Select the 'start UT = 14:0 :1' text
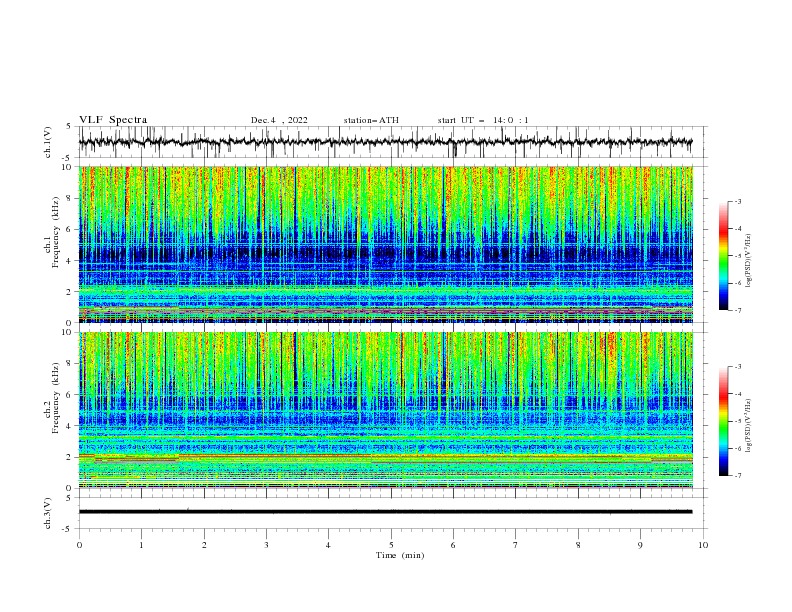 click(483, 120)
